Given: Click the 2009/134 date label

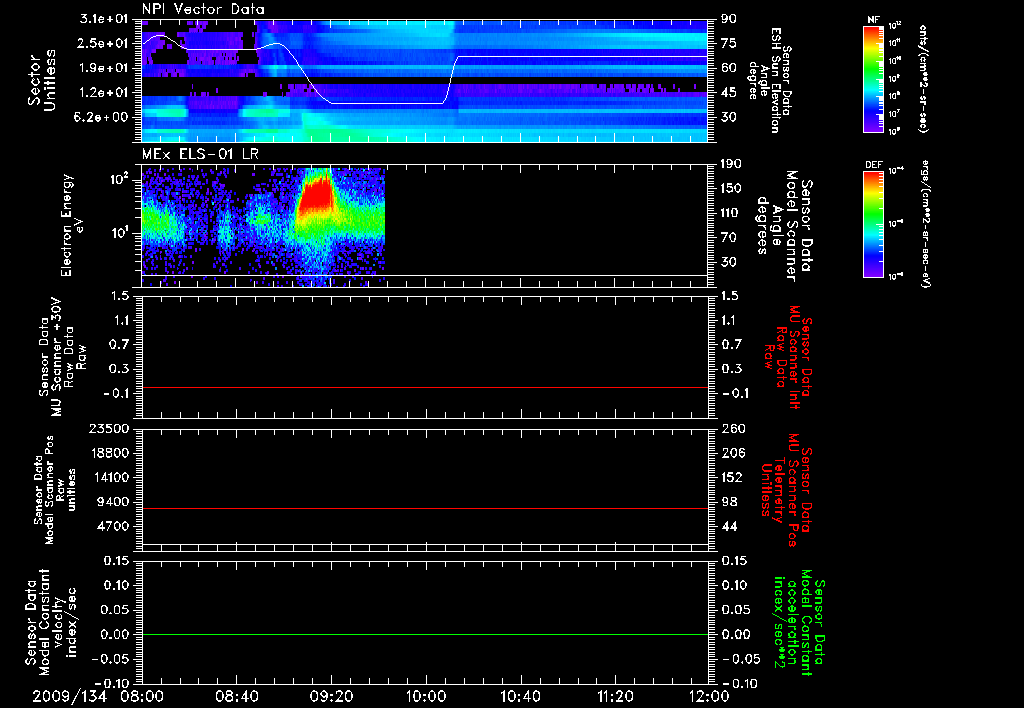Looking at the screenshot, I should [70, 696].
